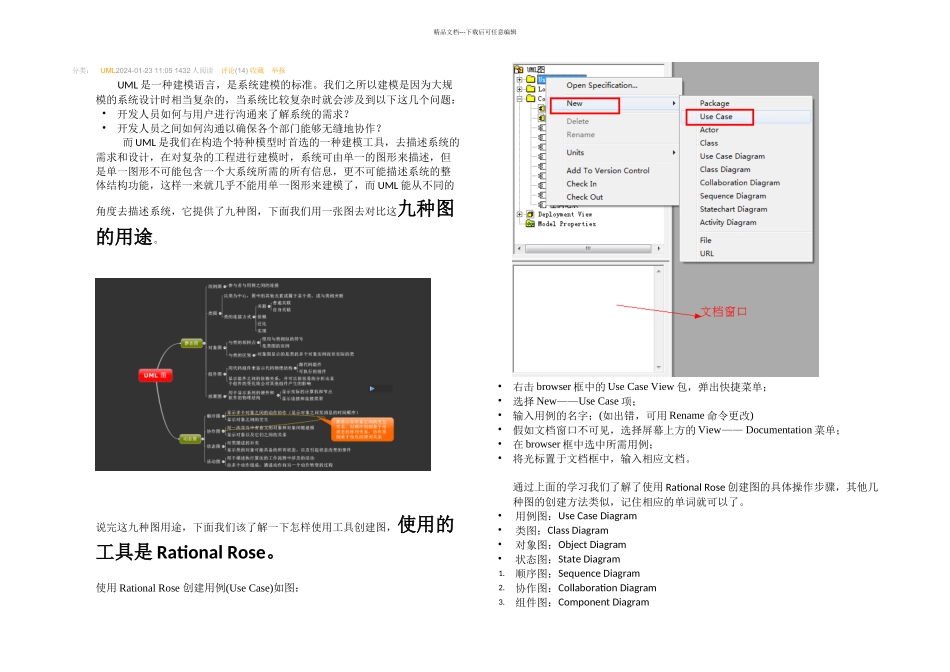Click the heading '工具是 Rational Rose'

coord(181,553)
